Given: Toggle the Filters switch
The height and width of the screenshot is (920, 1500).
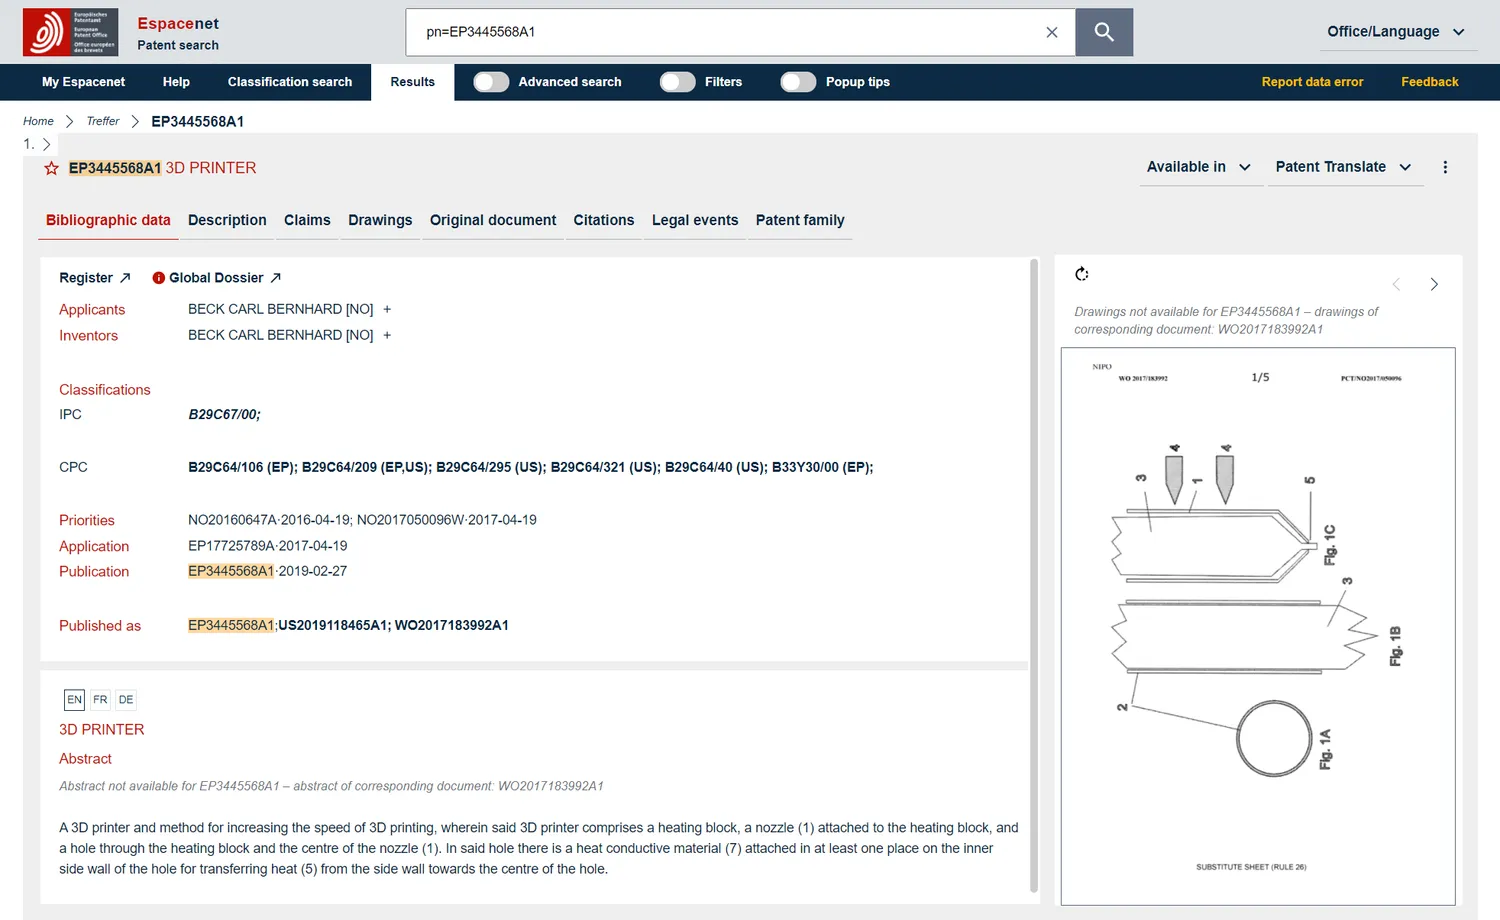Looking at the screenshot, I should pos(677,82).
